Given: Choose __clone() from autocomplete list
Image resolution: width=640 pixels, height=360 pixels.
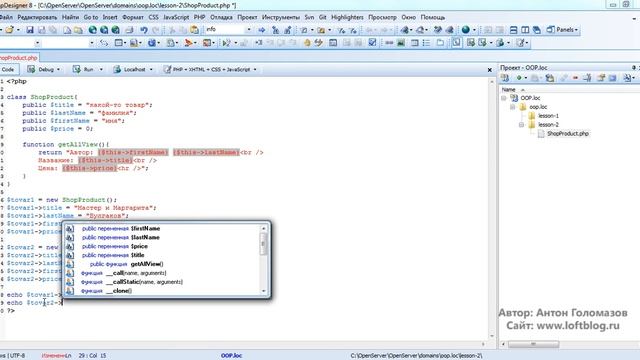Looking at the screenshot, I should (x=162, y=291).
